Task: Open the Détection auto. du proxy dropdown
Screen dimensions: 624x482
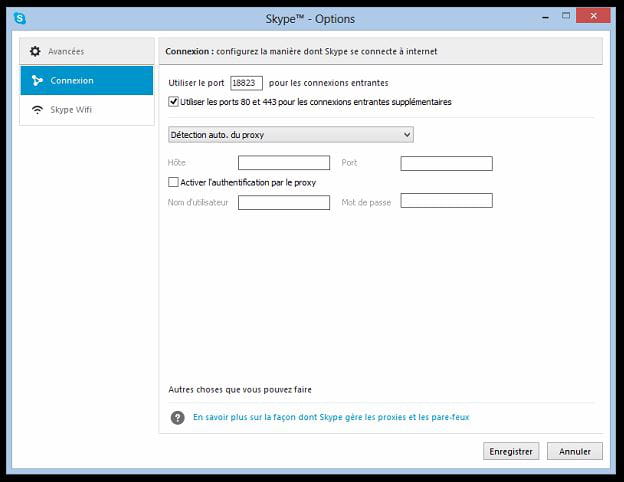Action: click(x=291, y=135)
